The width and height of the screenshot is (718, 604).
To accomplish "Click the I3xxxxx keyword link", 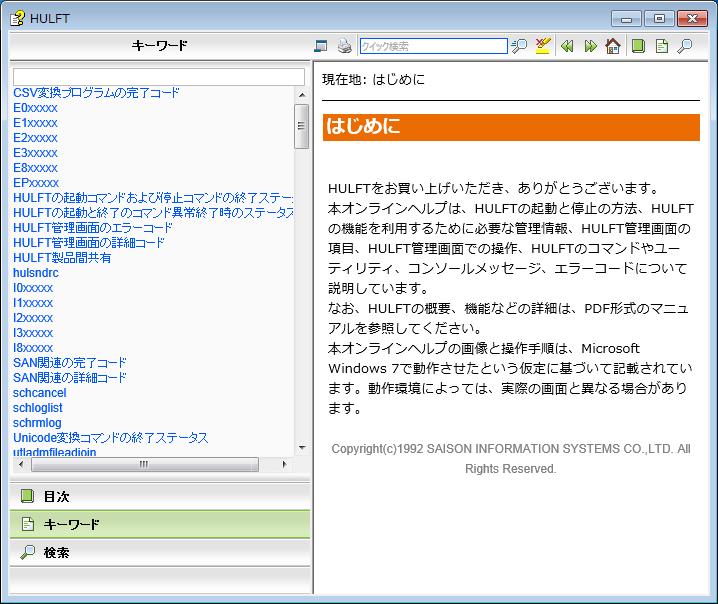I will tap(33, 333).
